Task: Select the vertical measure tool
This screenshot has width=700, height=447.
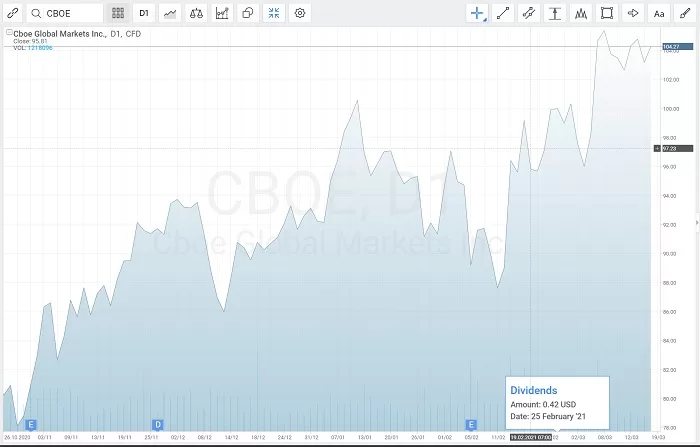Action: (x=555, y=13)
